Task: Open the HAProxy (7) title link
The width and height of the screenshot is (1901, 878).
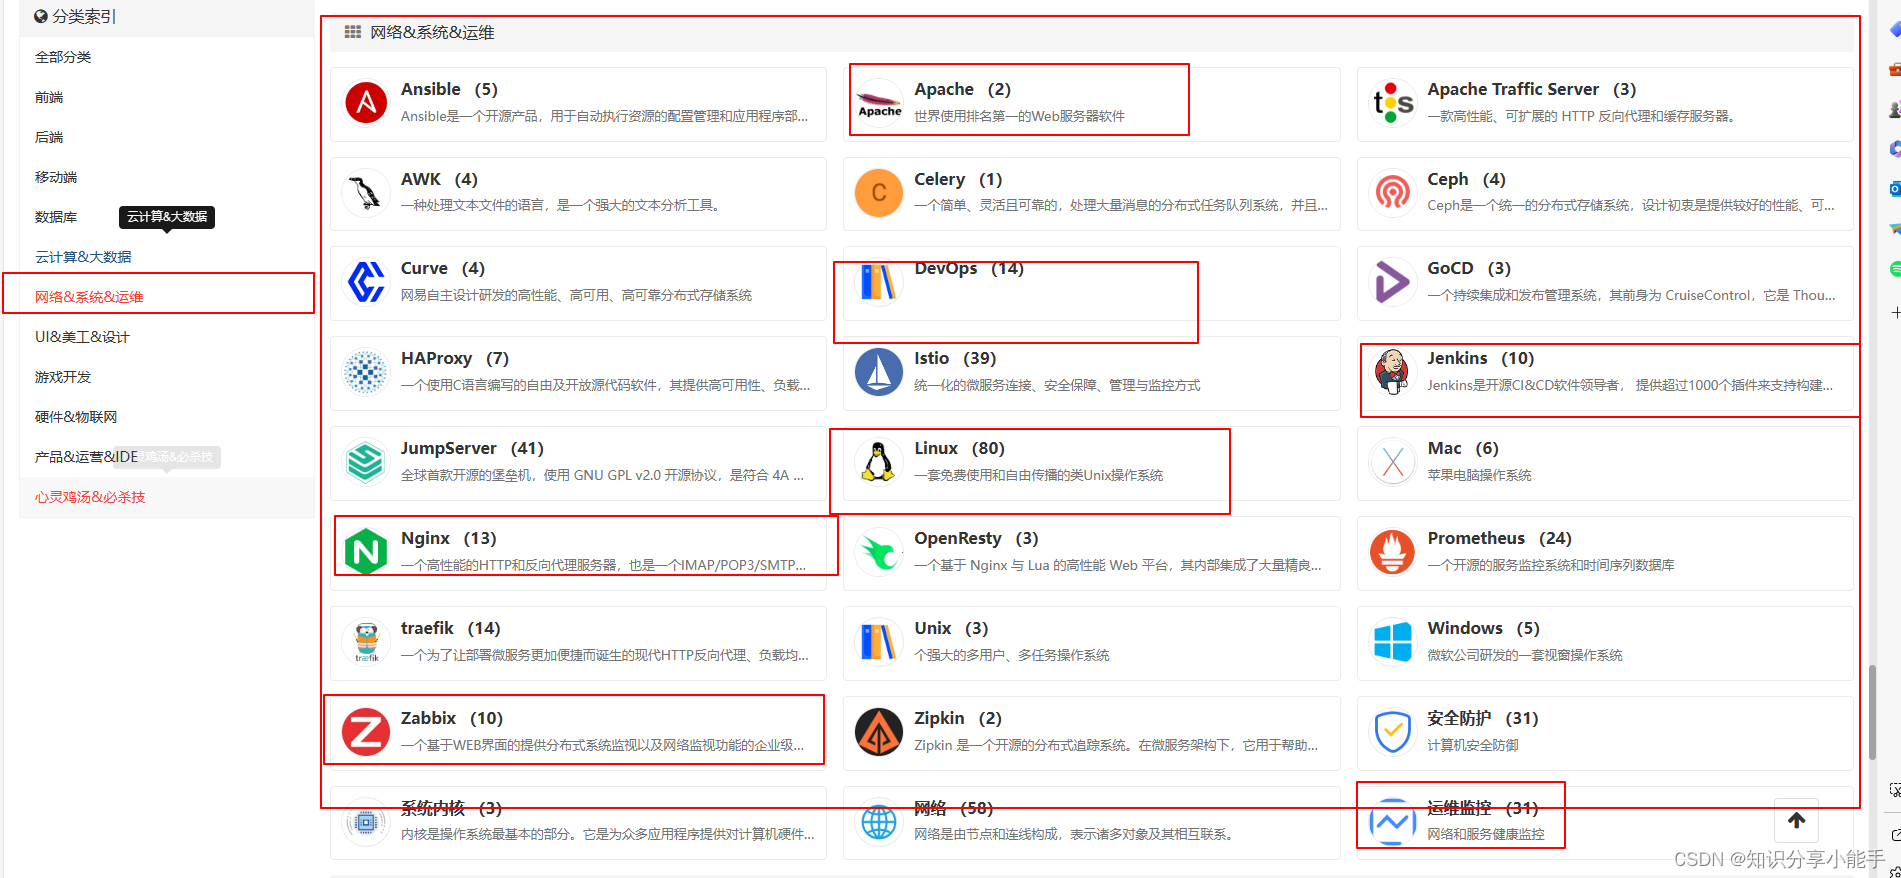Action: pyautogui.click(x=455, y=358)
